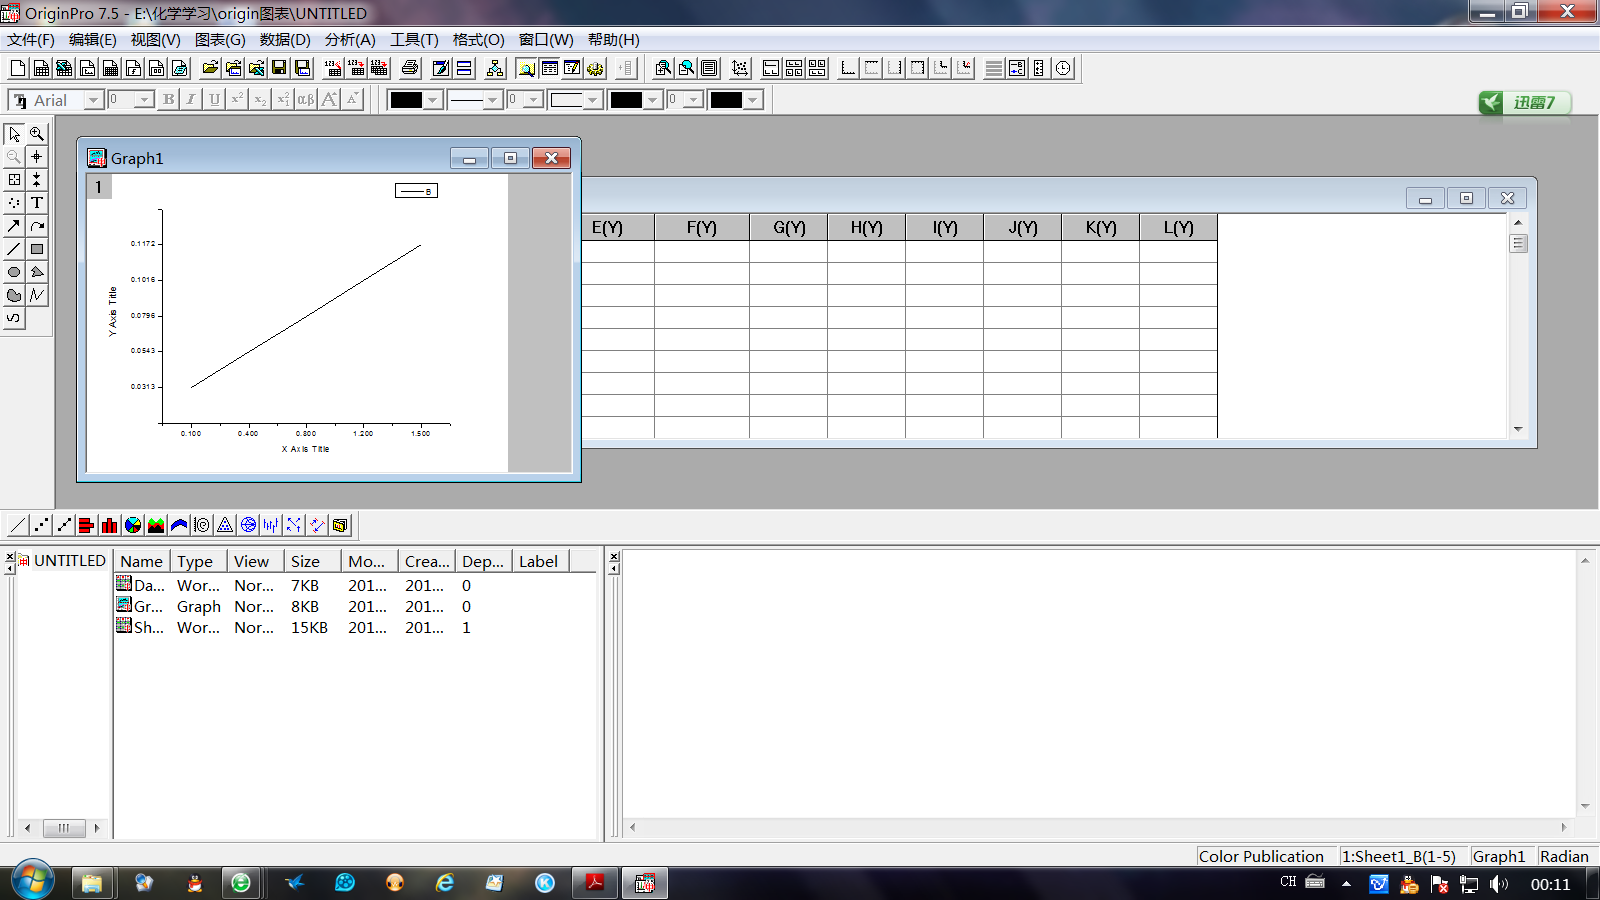This screenshot has width=1600, height=900.
Task: Open the 图表(G) menu
Action: click(x=220, y=40)
